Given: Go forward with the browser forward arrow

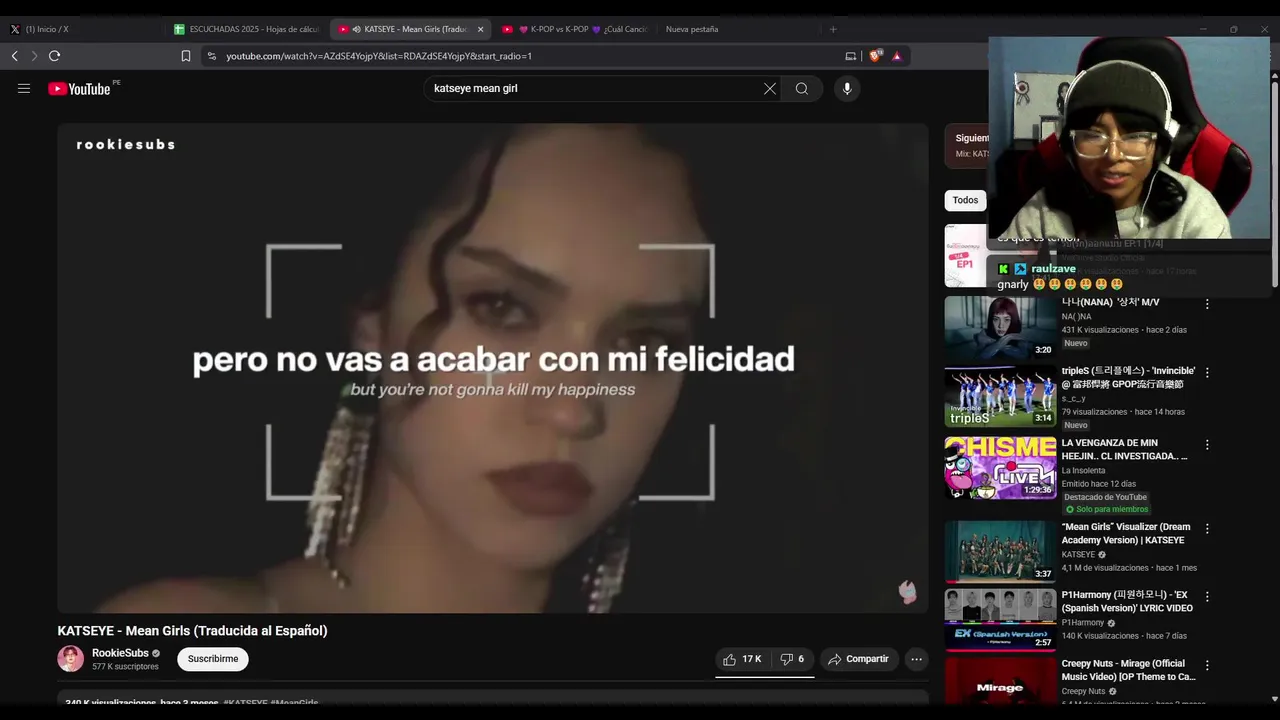Looking at the screenshot, I should coord(34,56).
